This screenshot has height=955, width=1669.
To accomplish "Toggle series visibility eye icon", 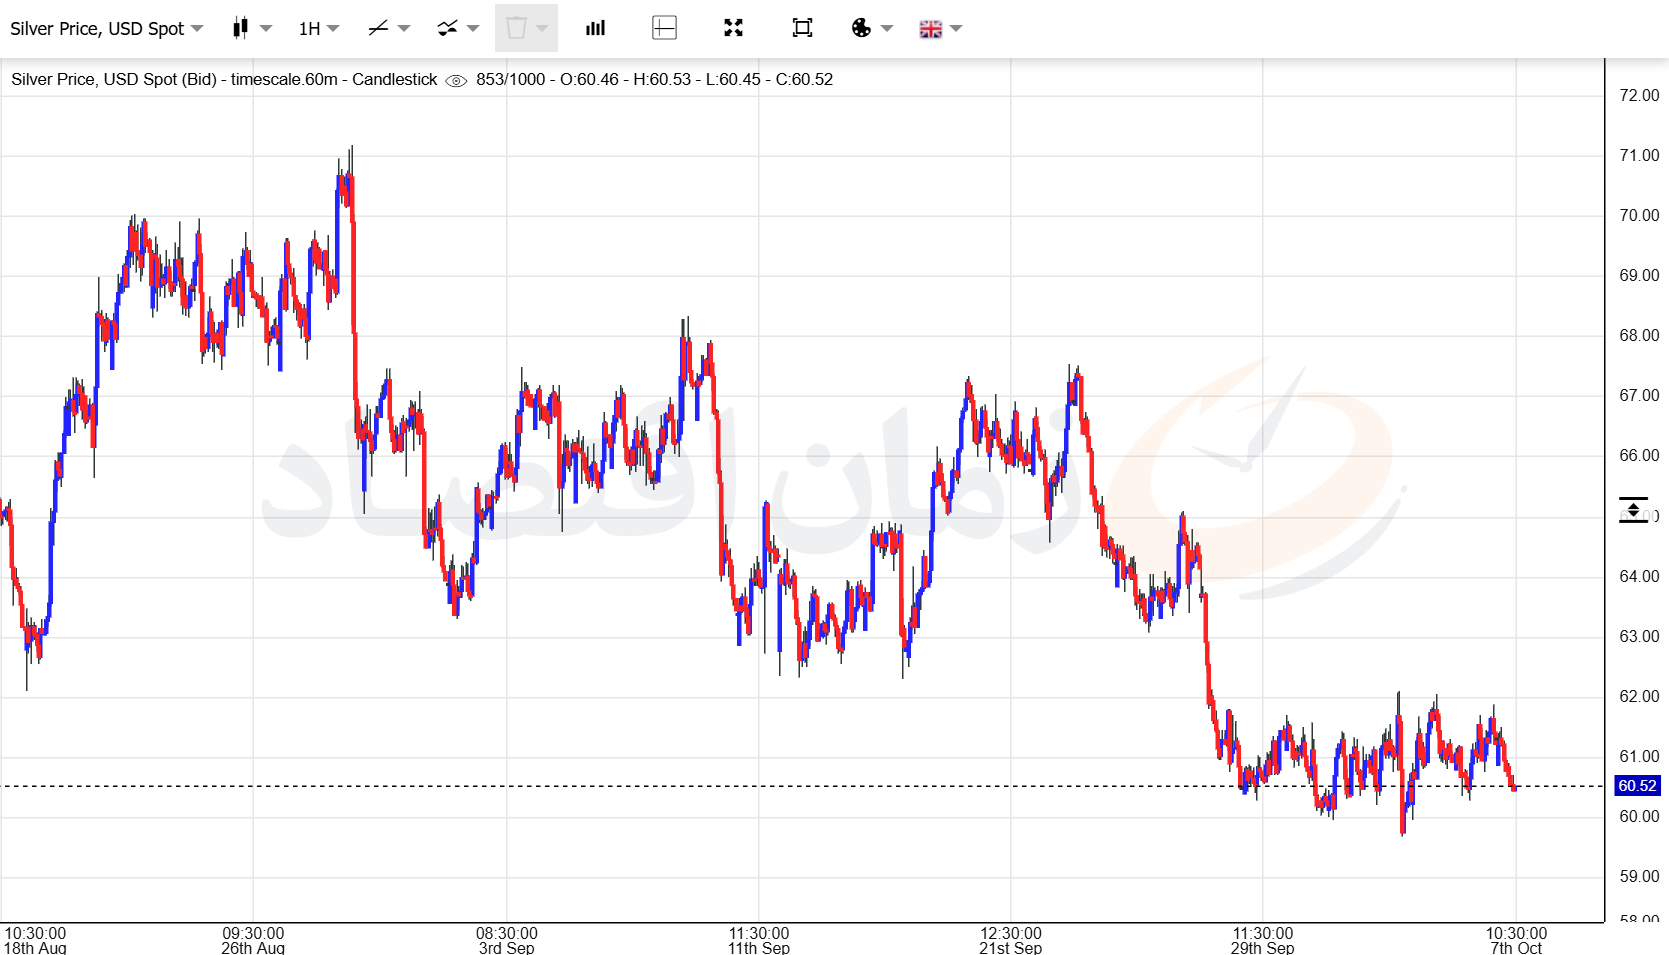I will tap(456, 81).
